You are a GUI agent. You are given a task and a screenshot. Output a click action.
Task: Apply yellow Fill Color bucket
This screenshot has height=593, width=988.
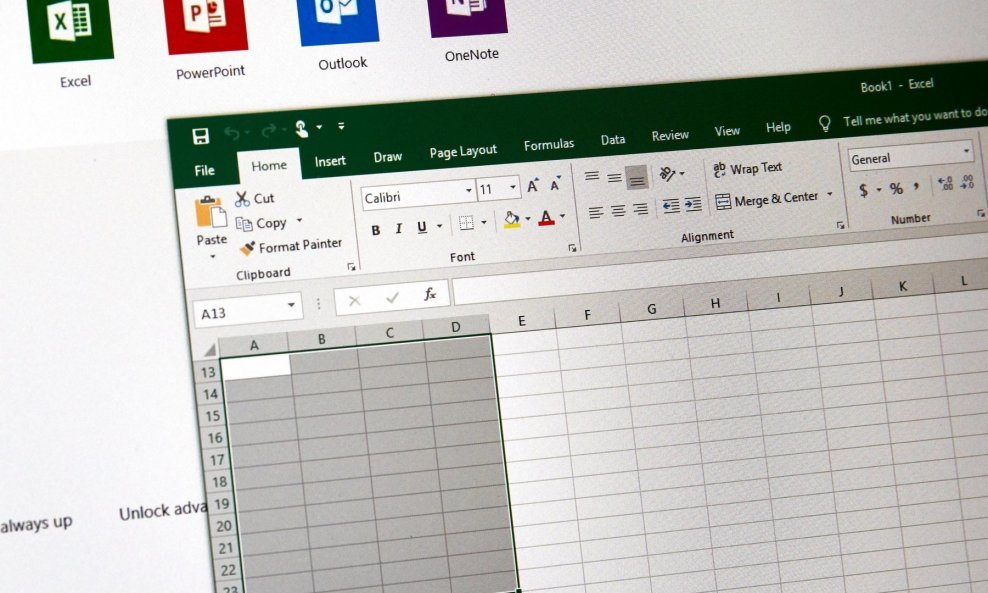pyautogui.click(x=512, y=220)
